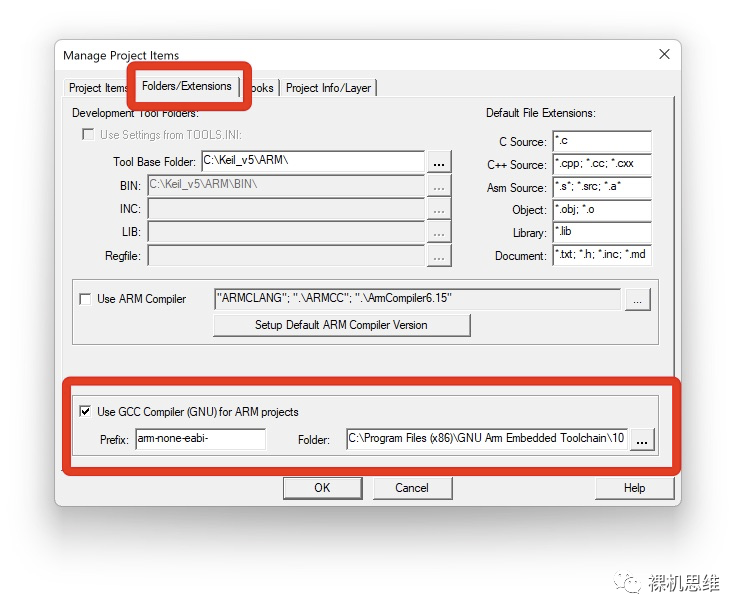Screen dimensions: 743x615
Task: Edit the C++ Source extensions field
Action: click(602, 164)
